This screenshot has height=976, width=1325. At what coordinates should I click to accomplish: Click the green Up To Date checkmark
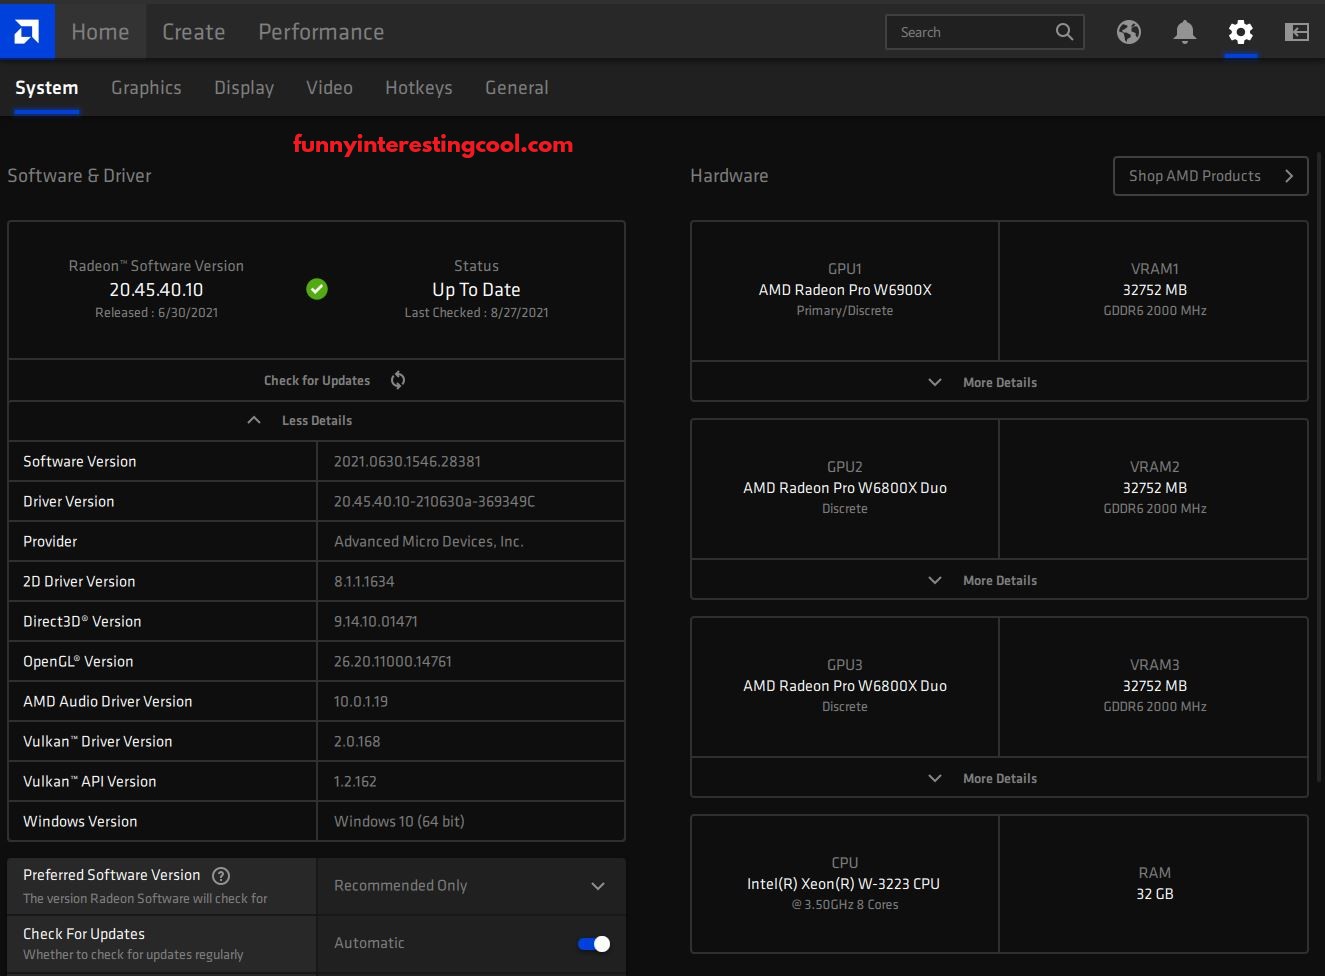[x=317, y=289]
